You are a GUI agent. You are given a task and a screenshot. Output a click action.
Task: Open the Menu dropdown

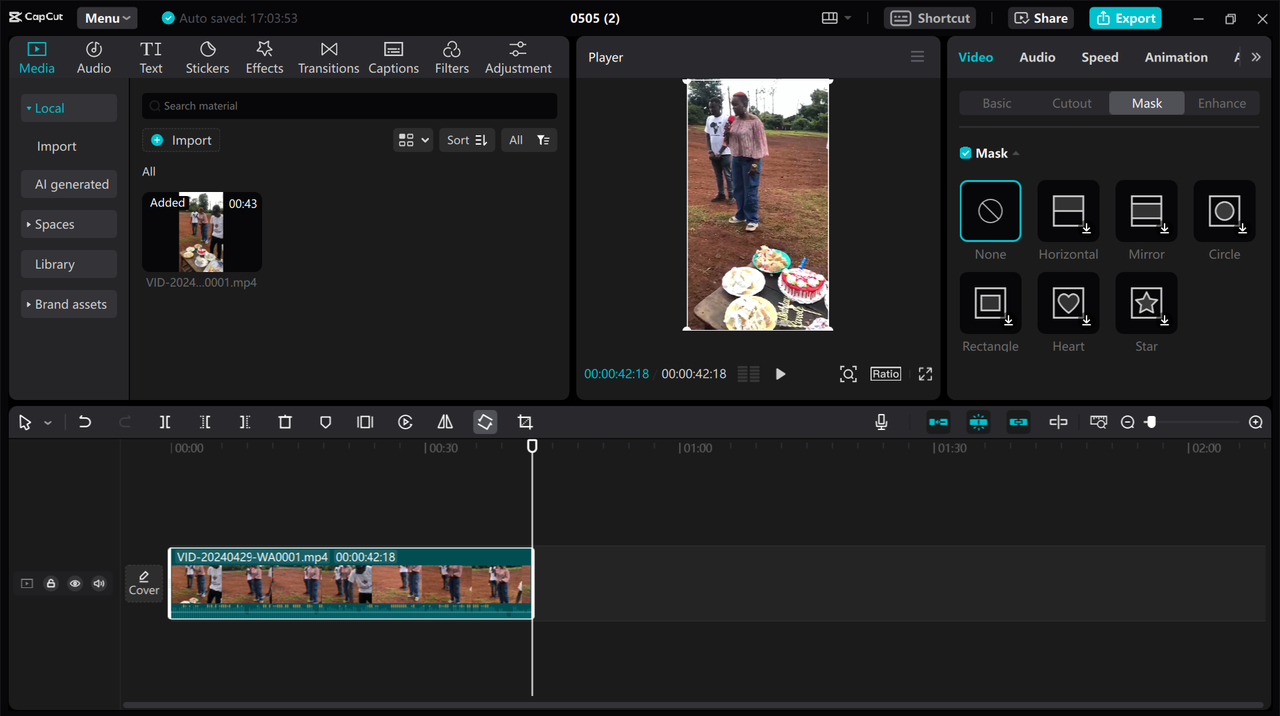(107, 18)
